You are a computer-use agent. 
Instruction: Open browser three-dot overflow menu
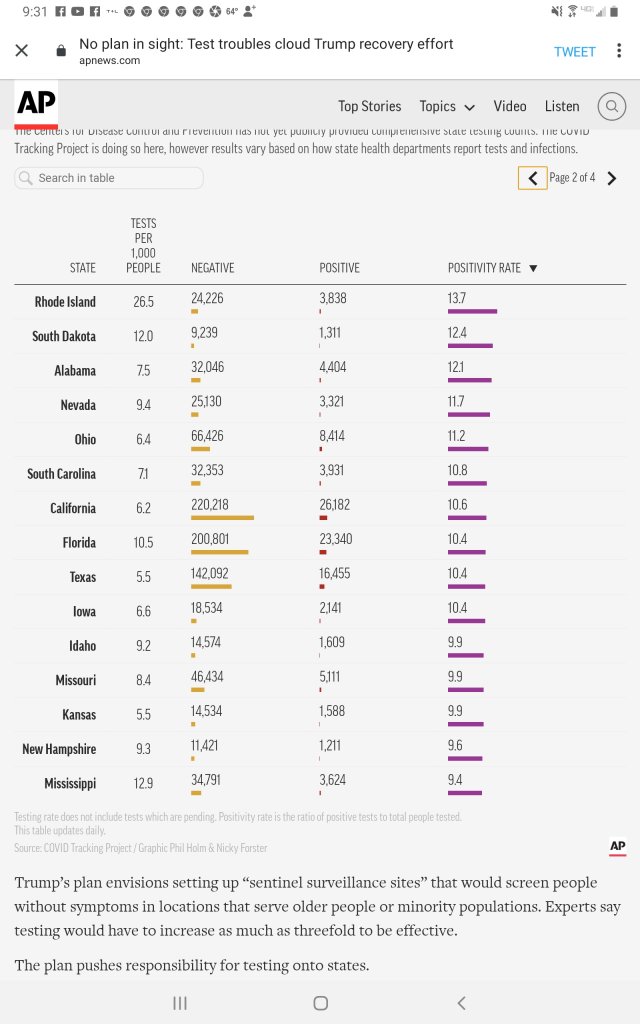[x=620, y=51]
